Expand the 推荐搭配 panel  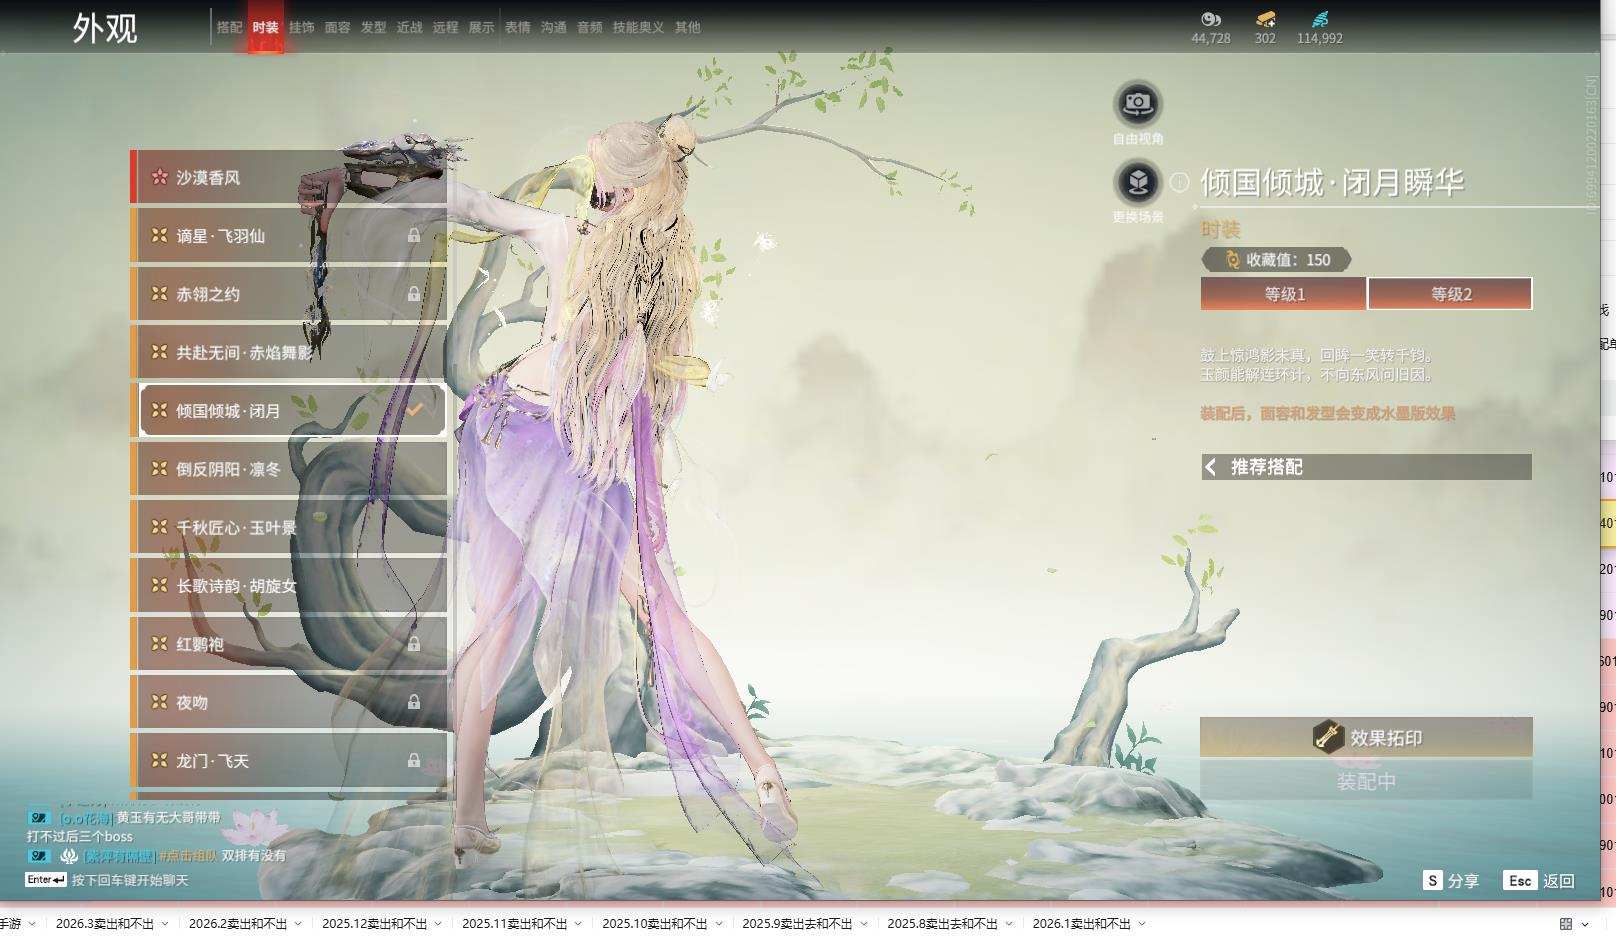pos(1366,467)
